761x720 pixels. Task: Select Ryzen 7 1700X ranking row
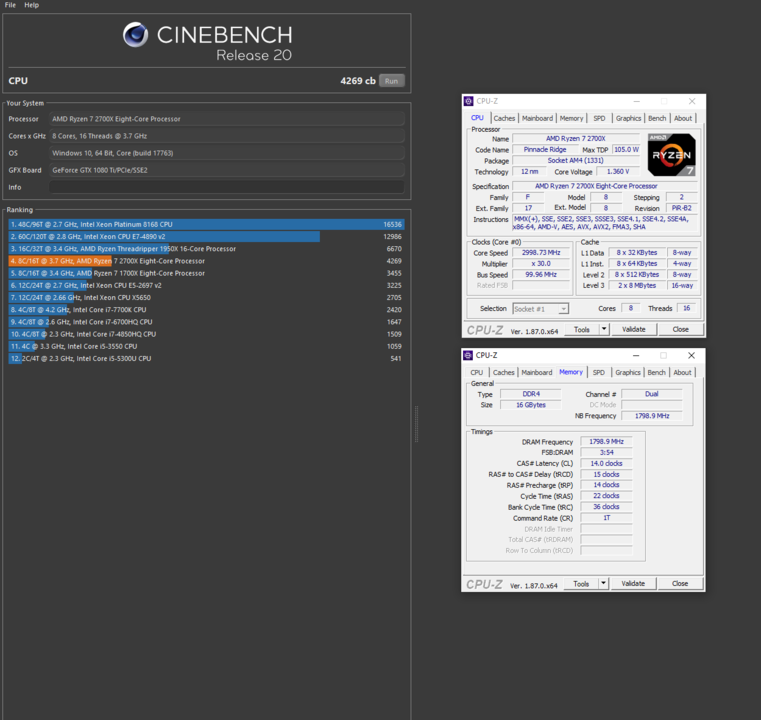(206, 273)
